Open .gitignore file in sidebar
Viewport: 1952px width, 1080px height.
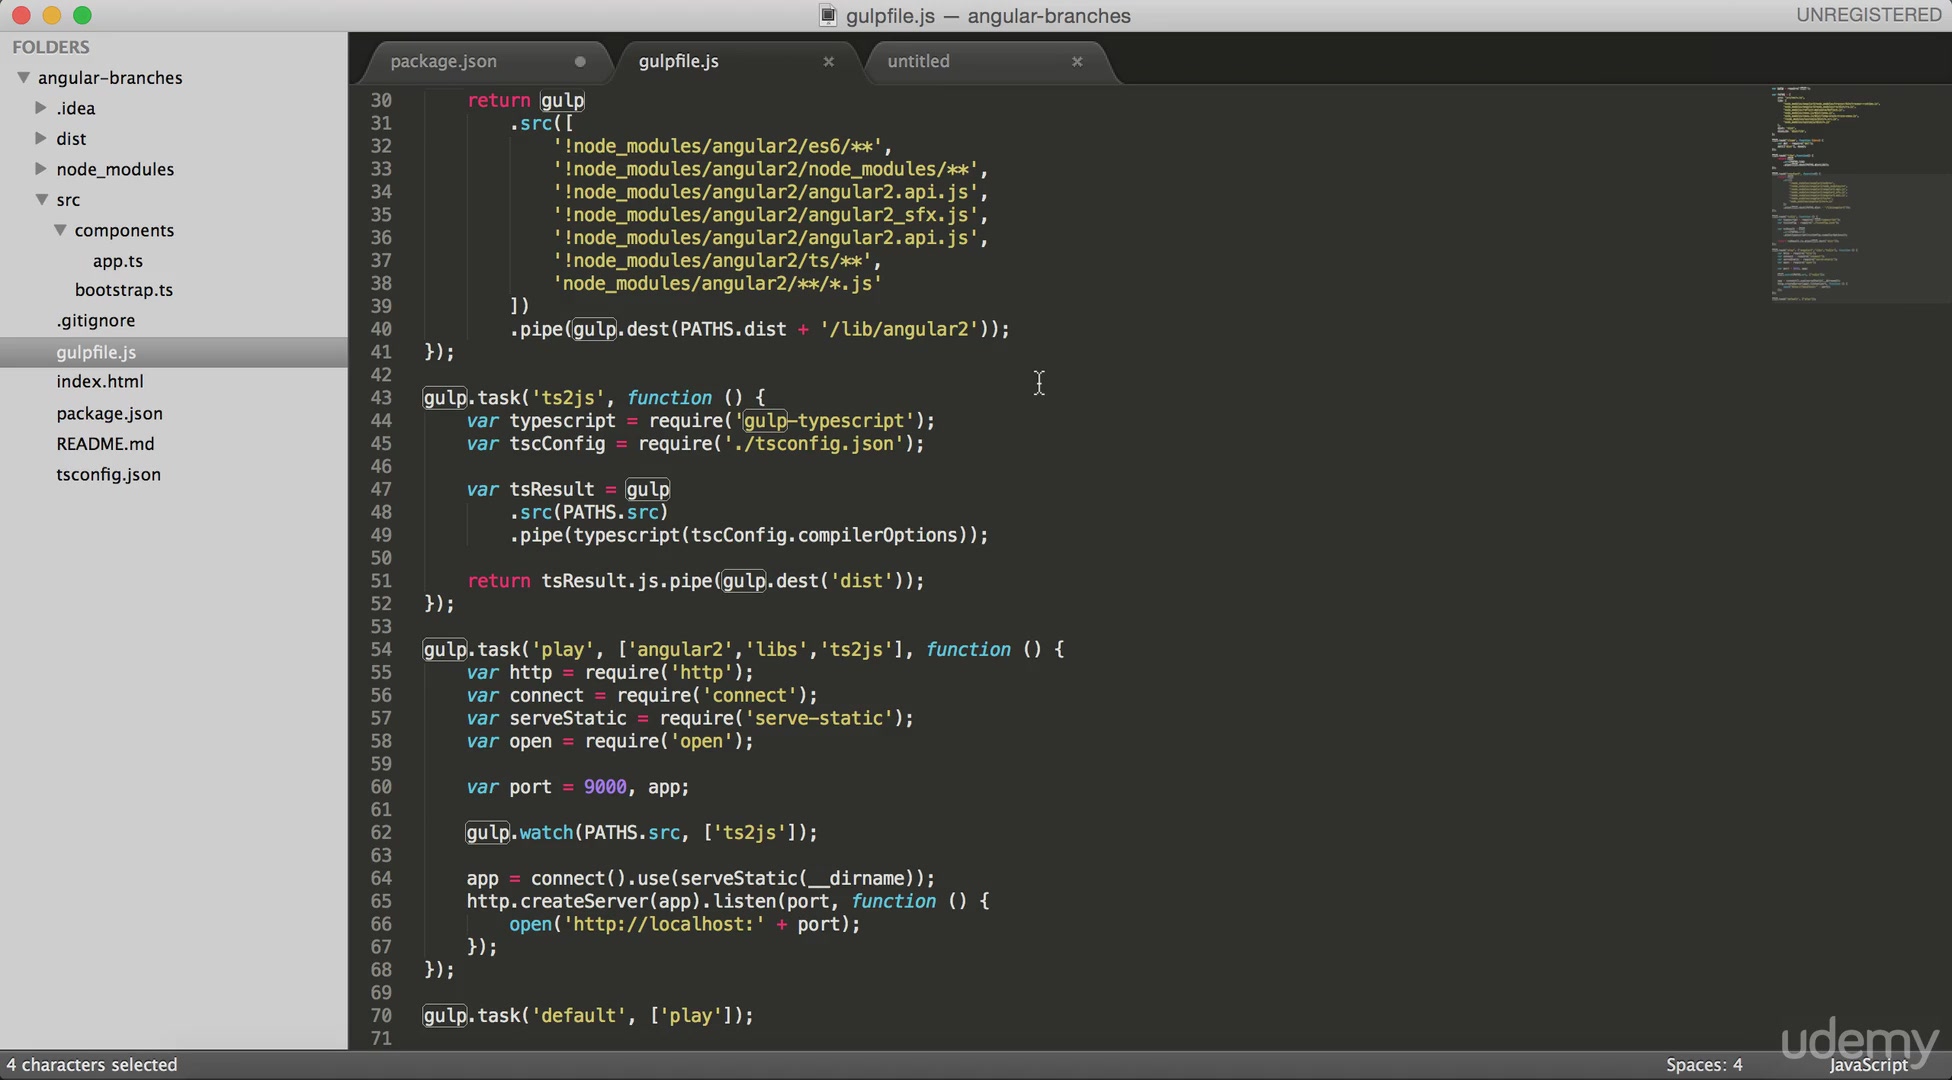pyautogui.click(x=96, y=320)
